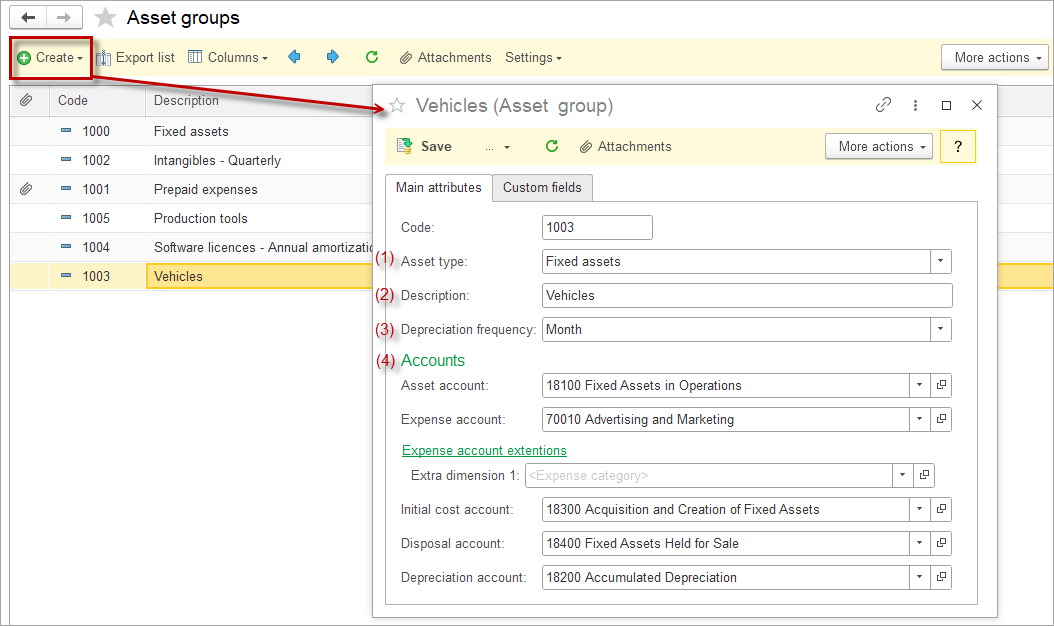Sort by the Code column header
This screenshot has height=626, width=1054.
(73, 100)
